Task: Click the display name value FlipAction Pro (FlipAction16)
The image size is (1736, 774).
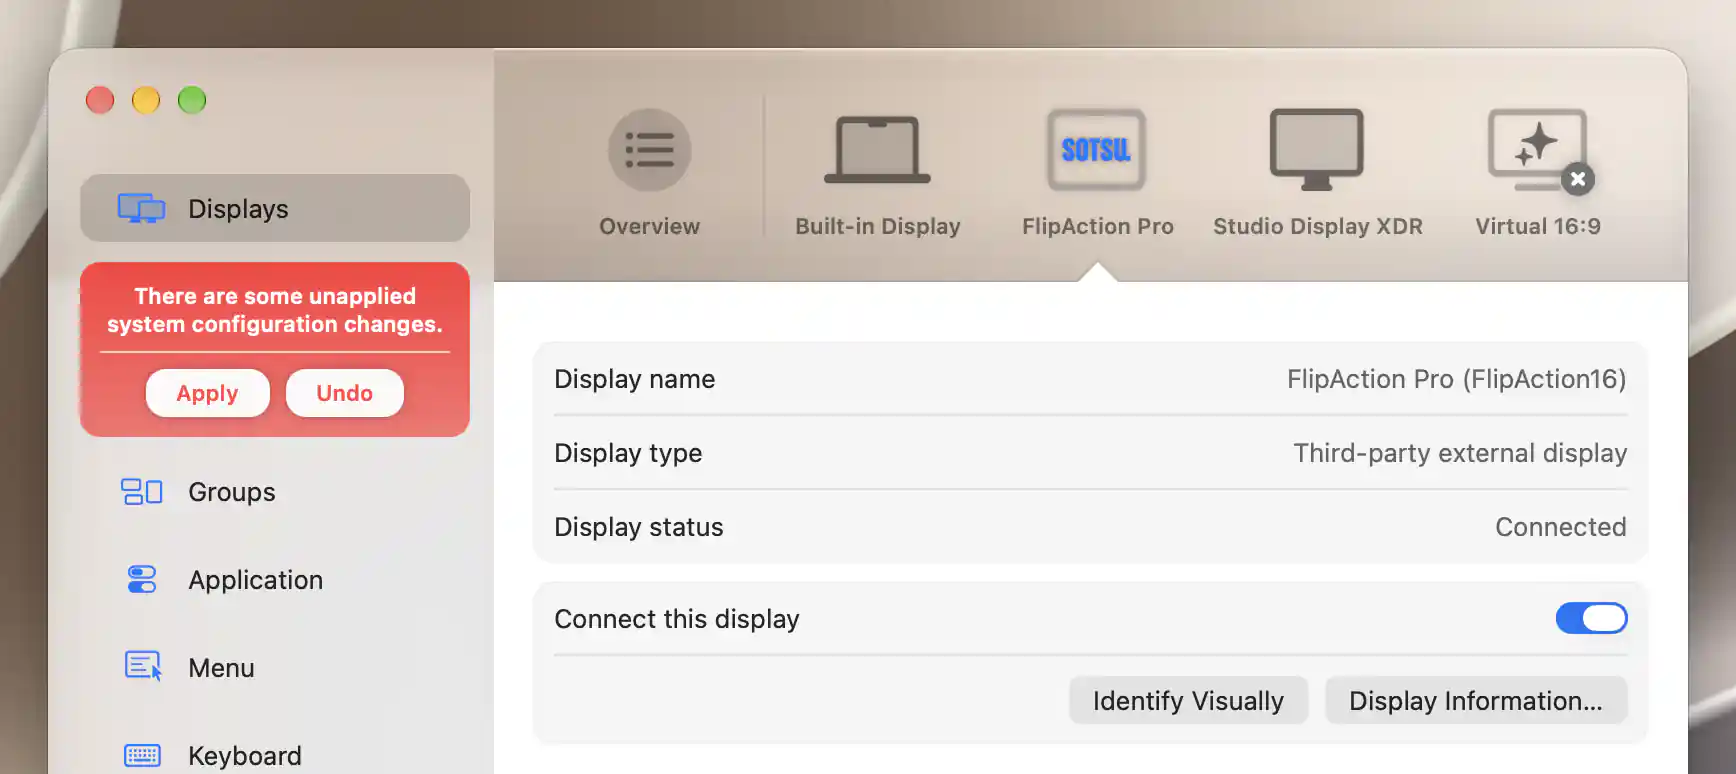Action: tap(1456, 379)
